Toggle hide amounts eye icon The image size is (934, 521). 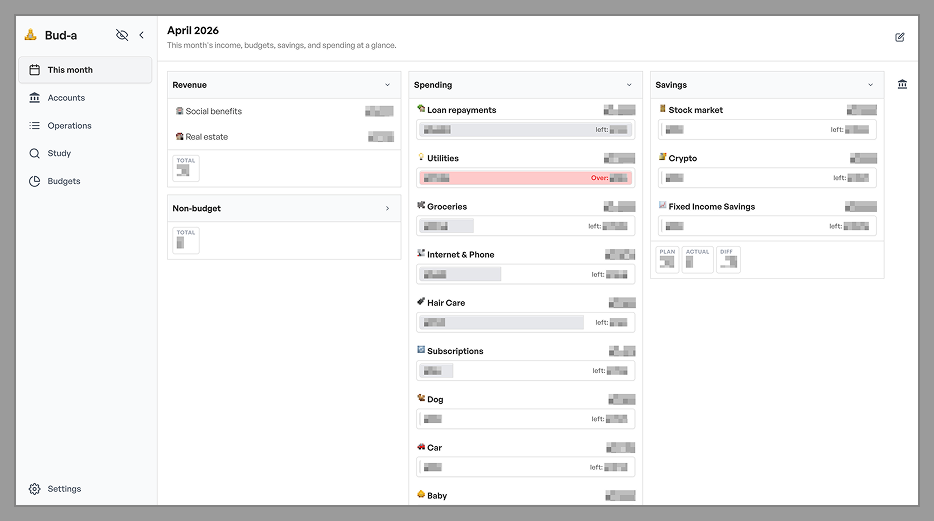122,35
